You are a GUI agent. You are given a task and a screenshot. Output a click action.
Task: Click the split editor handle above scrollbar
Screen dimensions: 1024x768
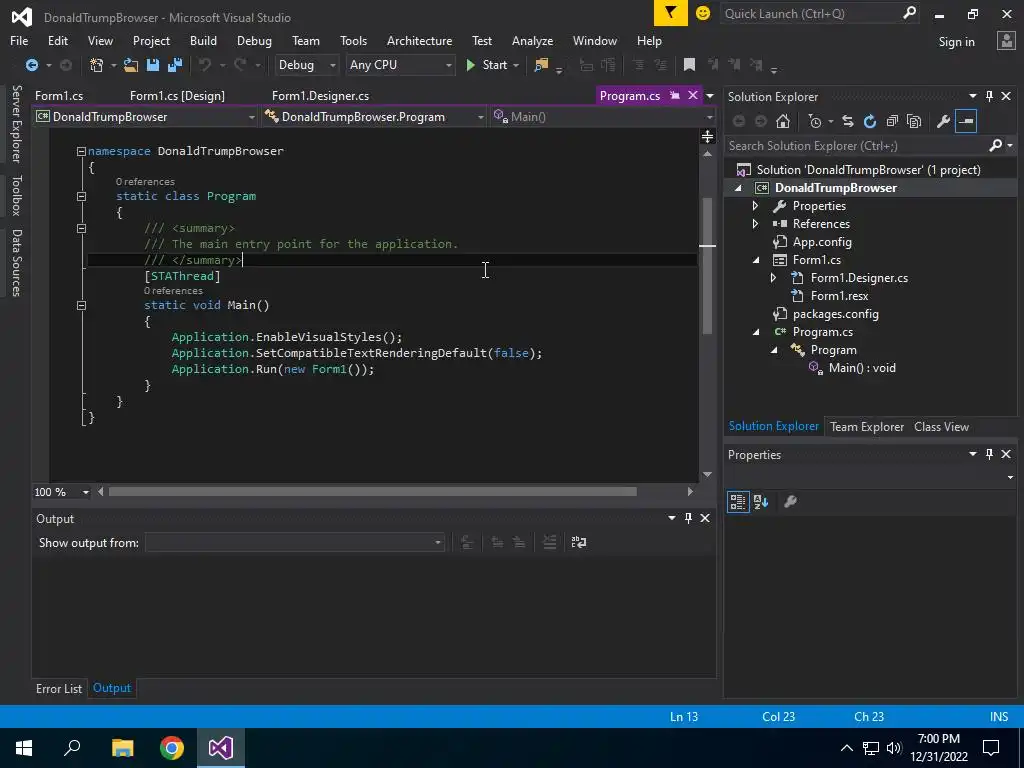coord(707,136)
